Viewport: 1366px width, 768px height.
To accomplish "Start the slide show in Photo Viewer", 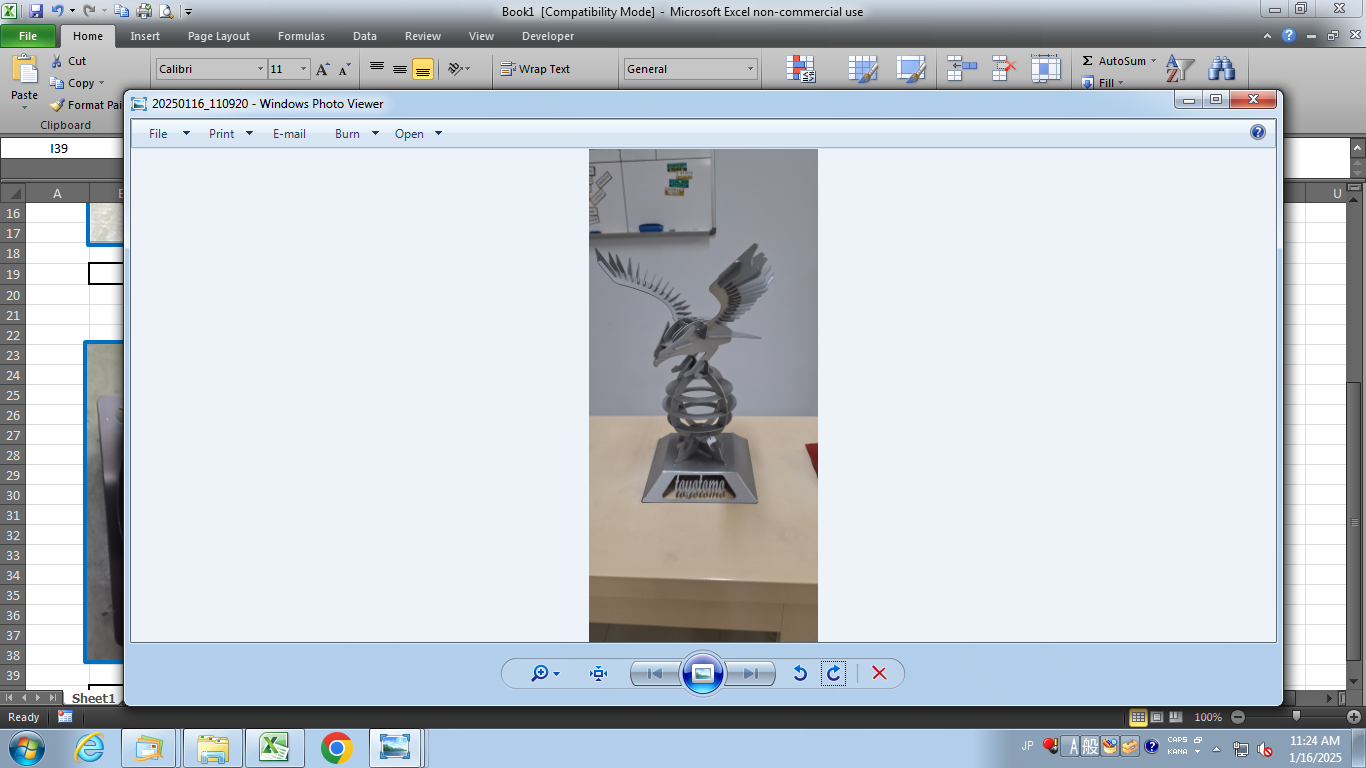I will (702, 673).
